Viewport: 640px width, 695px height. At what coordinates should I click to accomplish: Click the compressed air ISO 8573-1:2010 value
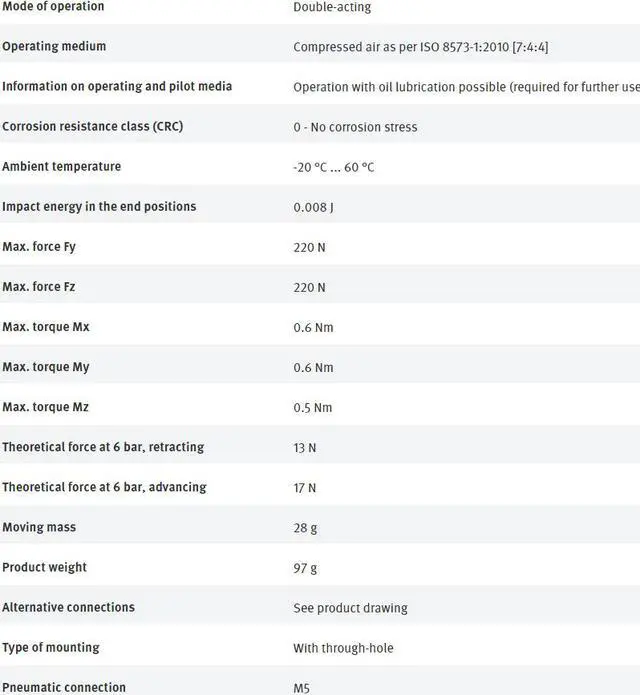[x=418, y=47]
